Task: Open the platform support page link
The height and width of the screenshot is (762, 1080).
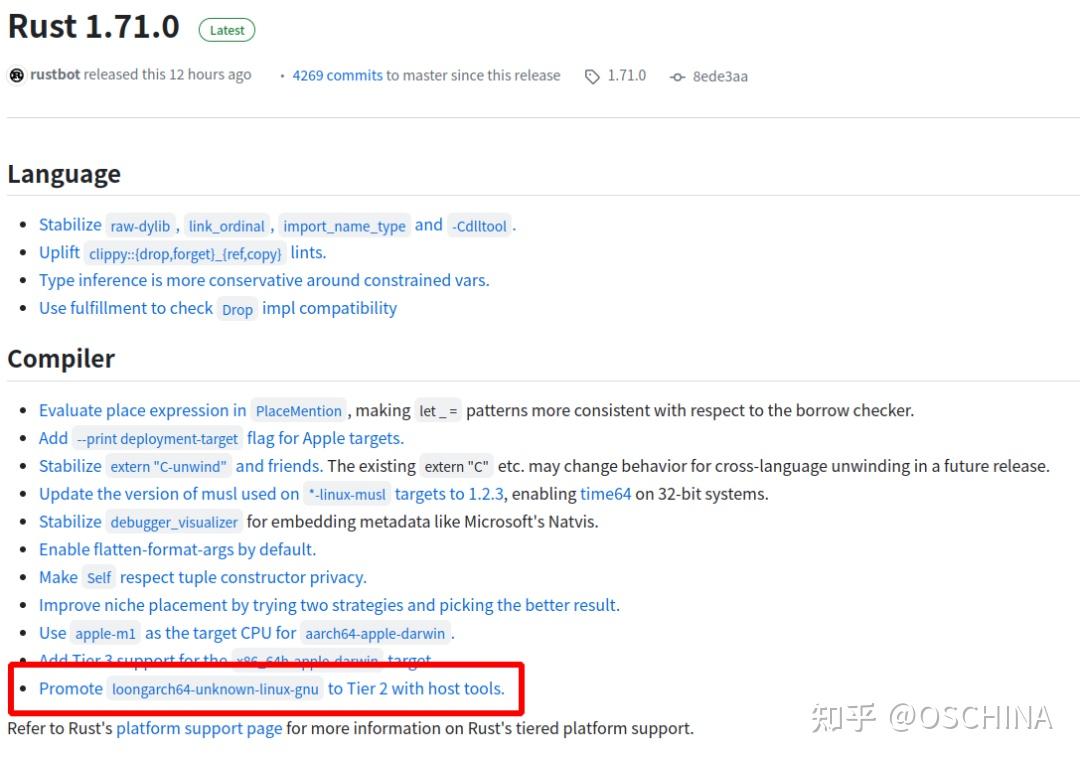Action: click(199, 729)
